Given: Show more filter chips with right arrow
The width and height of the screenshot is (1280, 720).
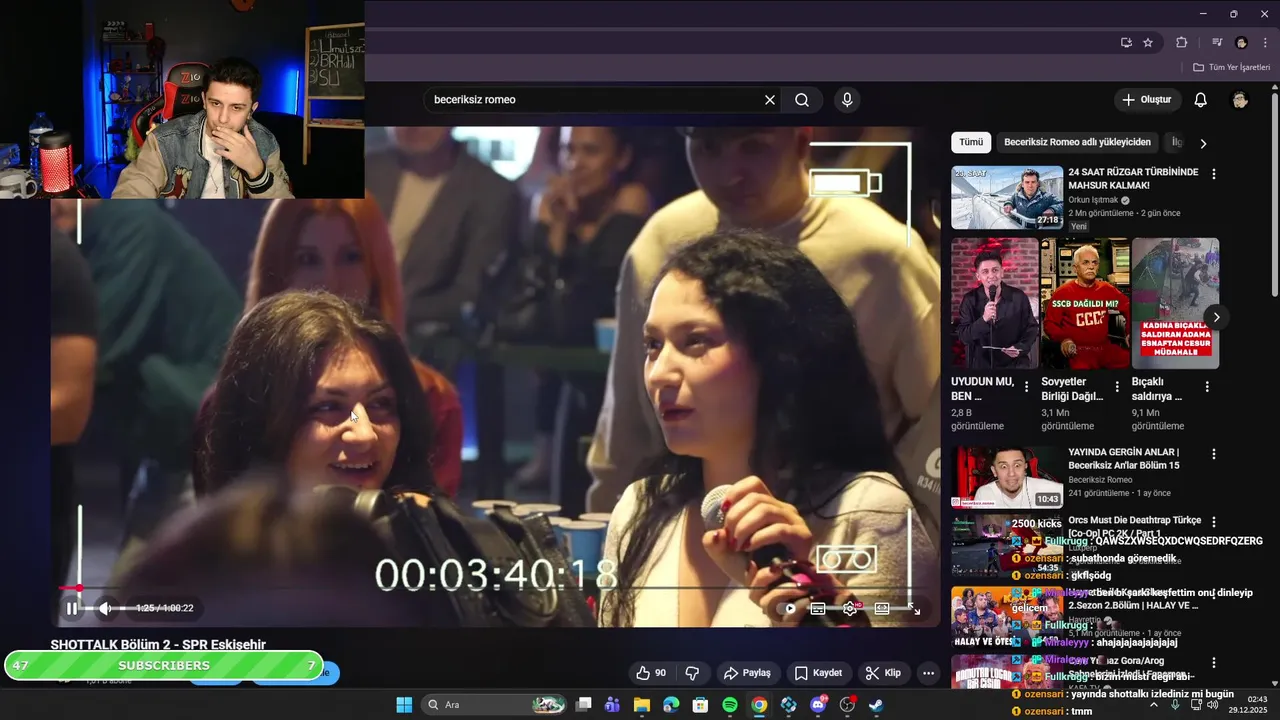Looking at the screenshot, I should coord(1203,143).
